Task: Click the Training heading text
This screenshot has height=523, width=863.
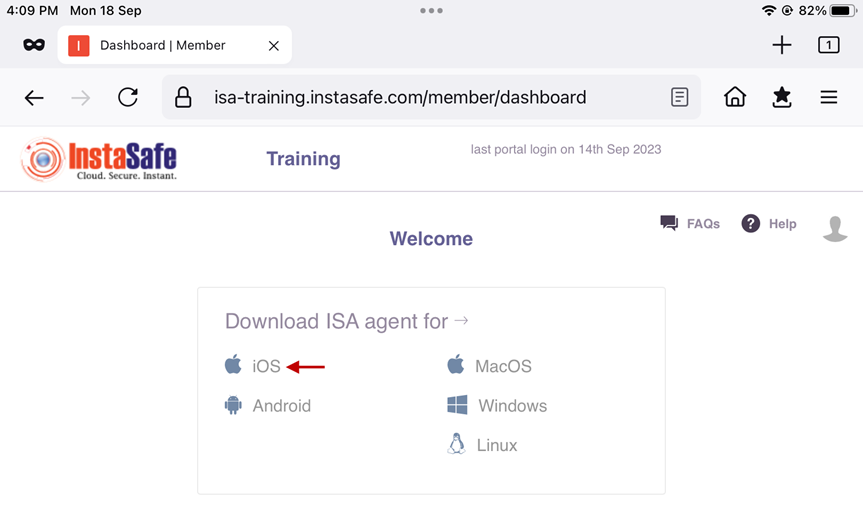Action: pos(303,159)
